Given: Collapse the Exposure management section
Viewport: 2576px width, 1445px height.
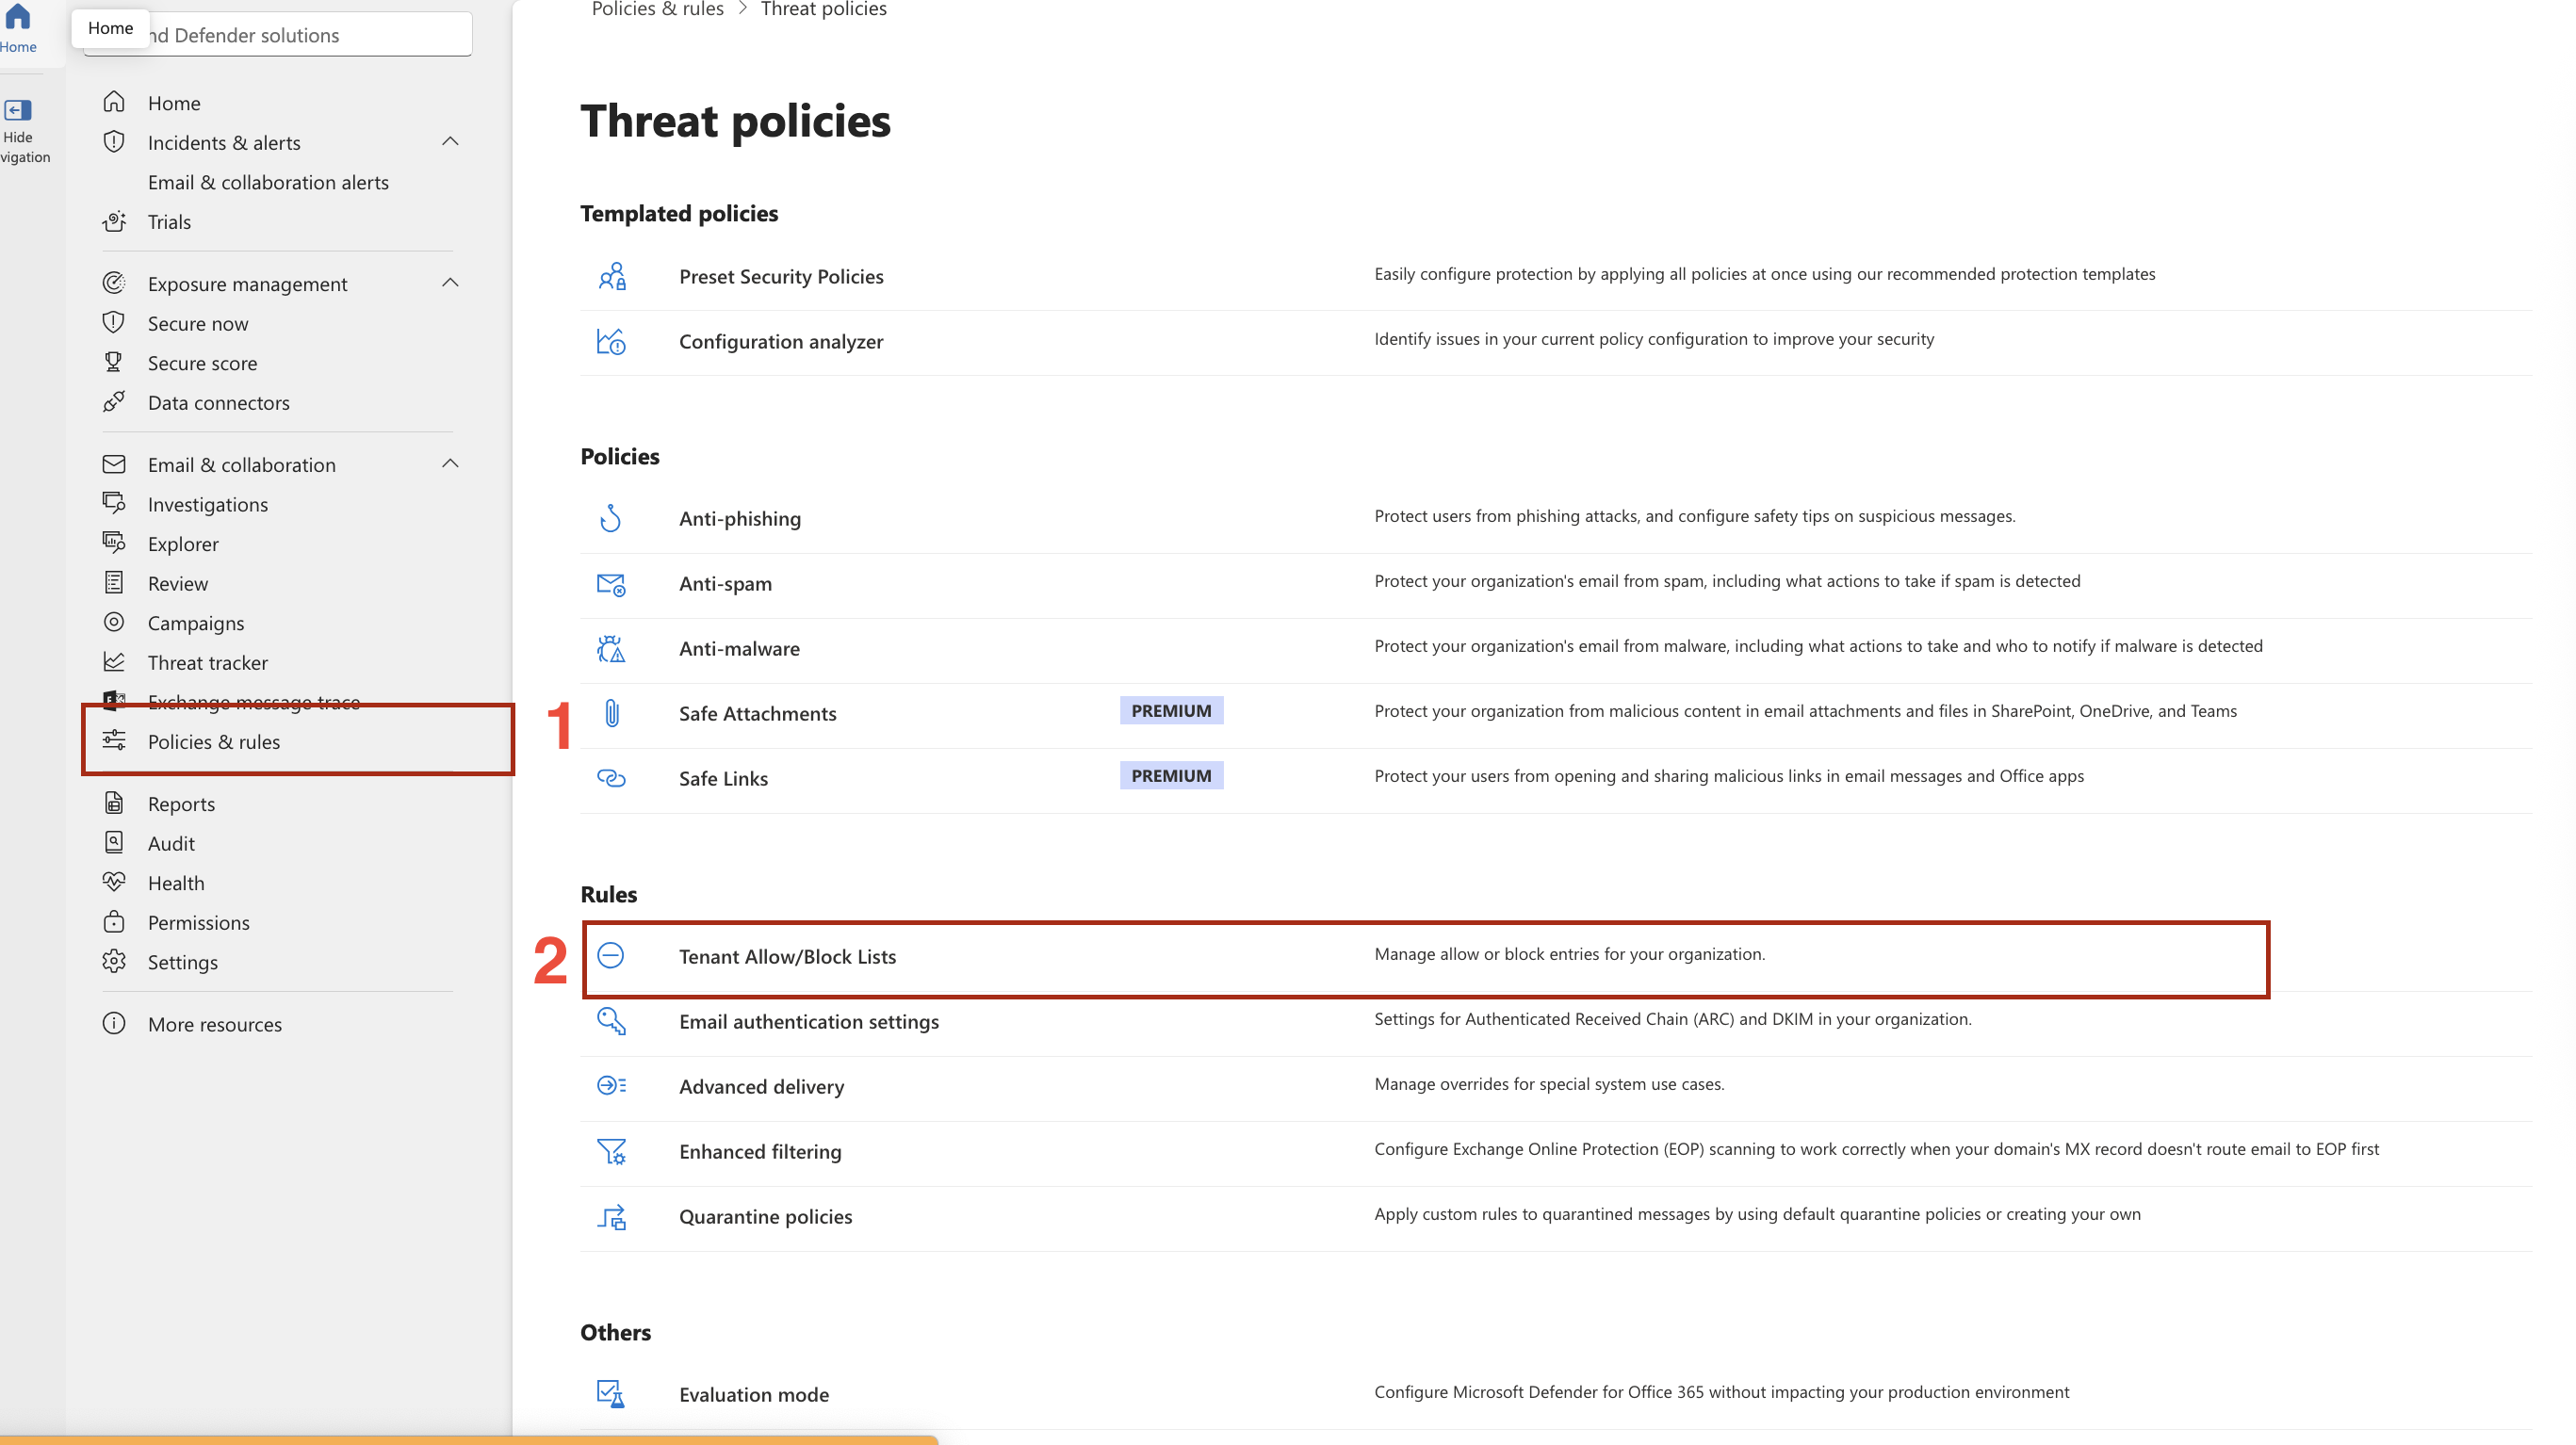Looking at the screenshot, I should point(450,282).
